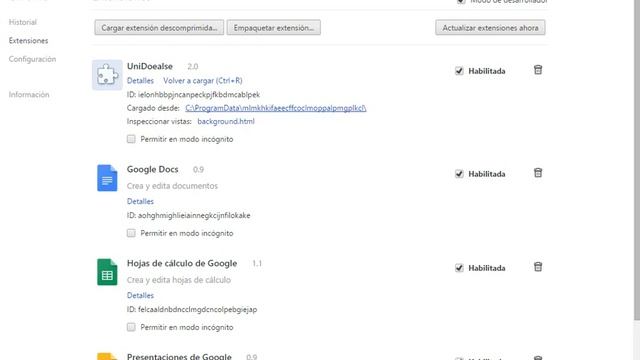Viewport: 640px width, 360px height.
Task: Open Información in the sidebar
Action: [29, 95]
